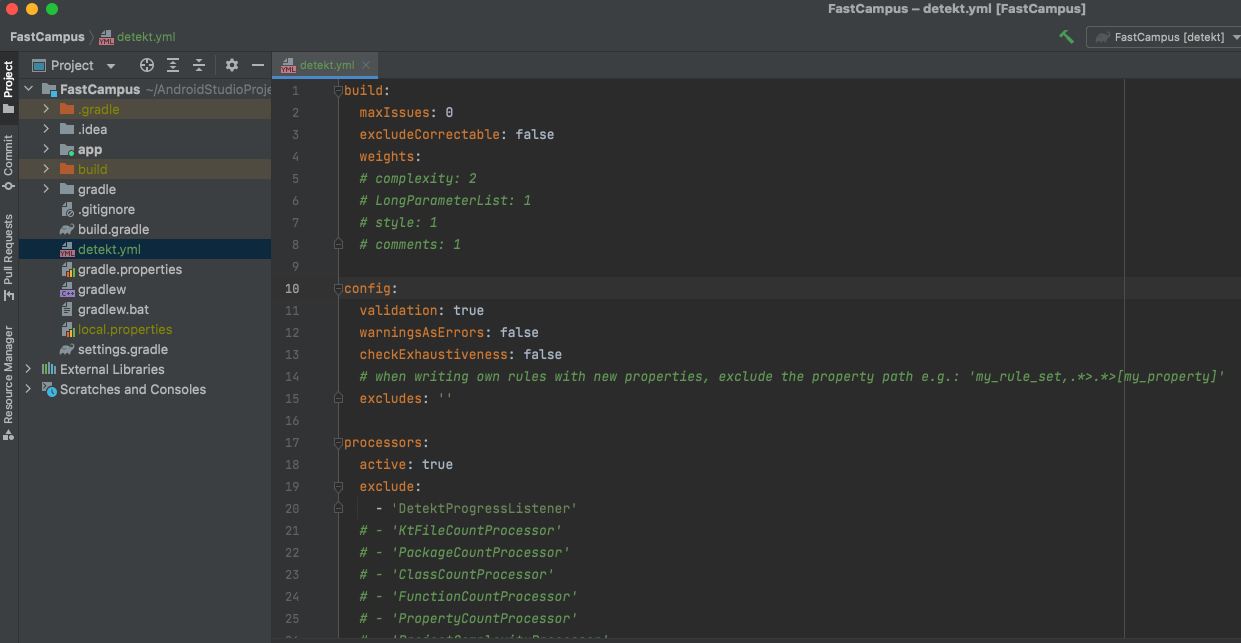Open the FastCampus [detekt] run configuration dropdown
The width and height of the screenshot is (1241, 643).
[x=1165, y=37]
